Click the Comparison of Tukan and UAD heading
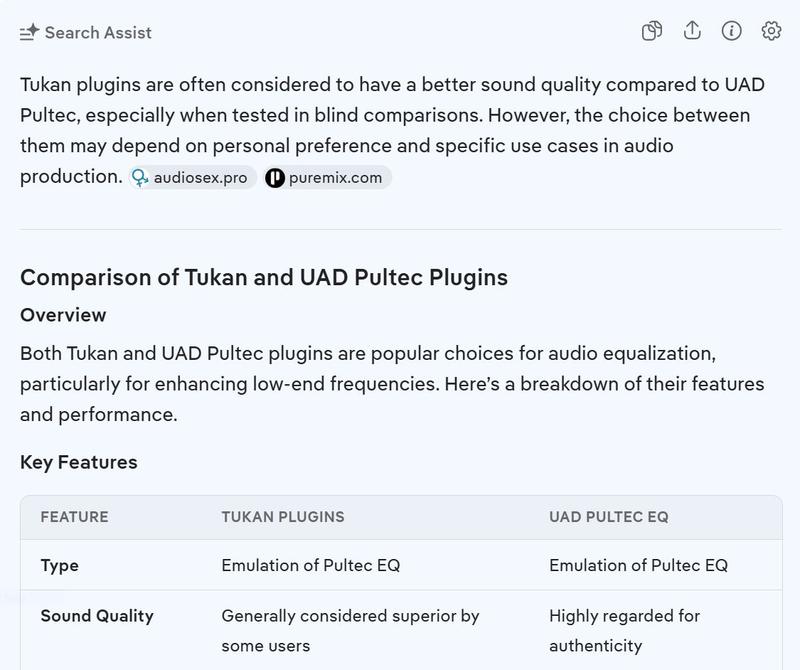The width and height of the screenshot is (800, 670). pyautogui.click(x=264, y=277)
